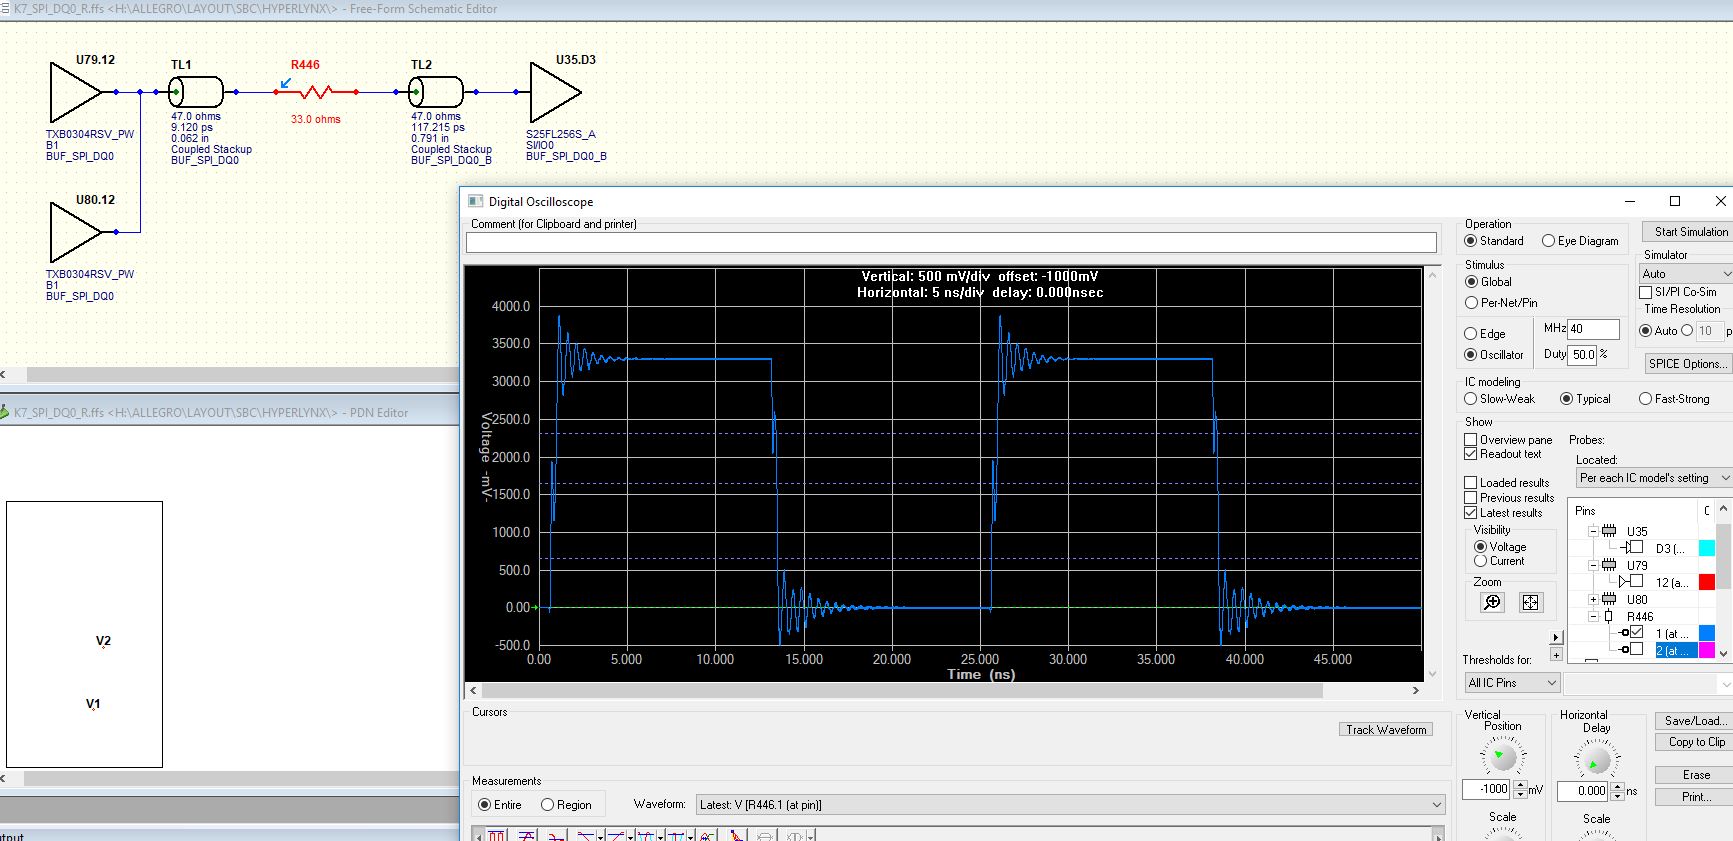Expand the U80 node in Pins tree
Viewport: 1733px width, 841px height.
[1594, 599]
